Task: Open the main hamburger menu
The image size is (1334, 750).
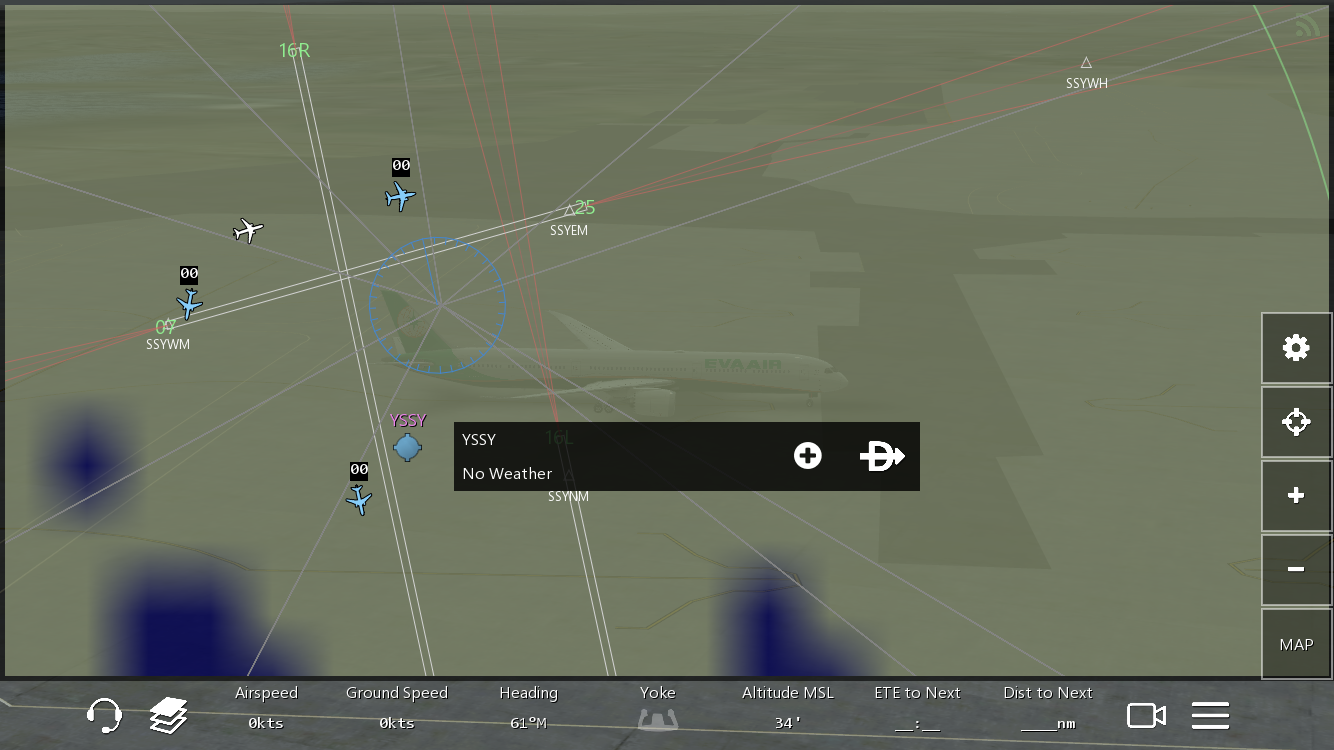Action: (x=1210, y=716)
